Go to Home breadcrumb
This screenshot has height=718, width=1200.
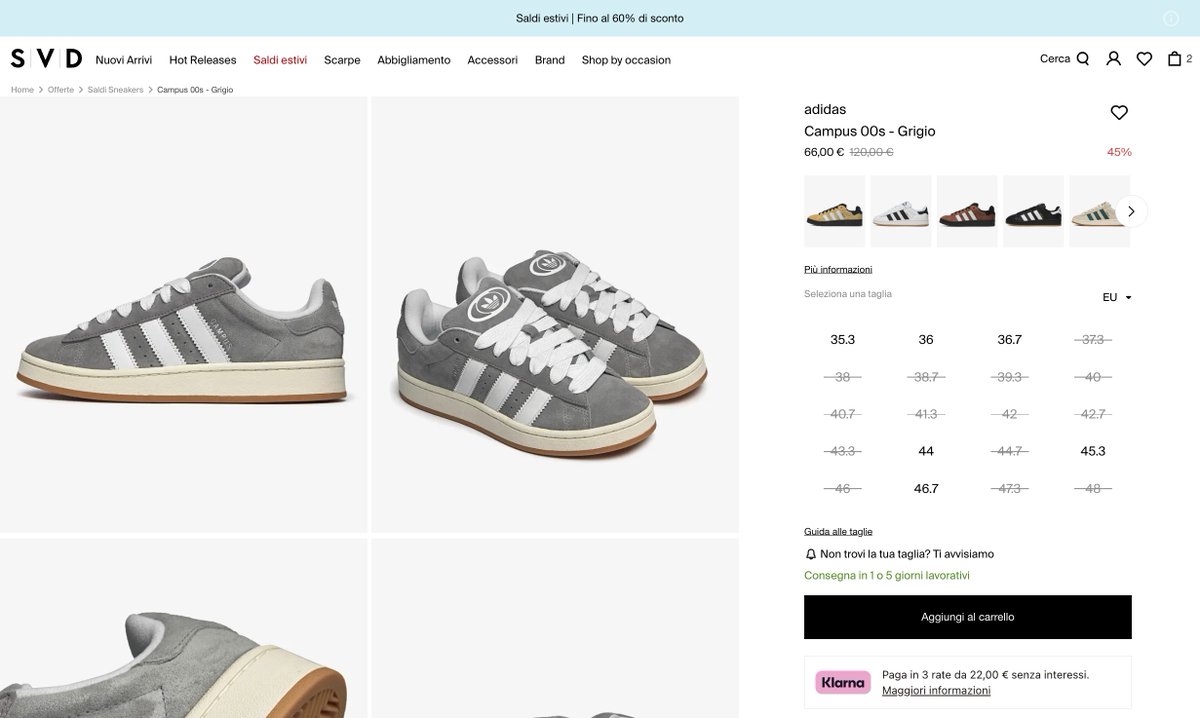click(22, 90)
